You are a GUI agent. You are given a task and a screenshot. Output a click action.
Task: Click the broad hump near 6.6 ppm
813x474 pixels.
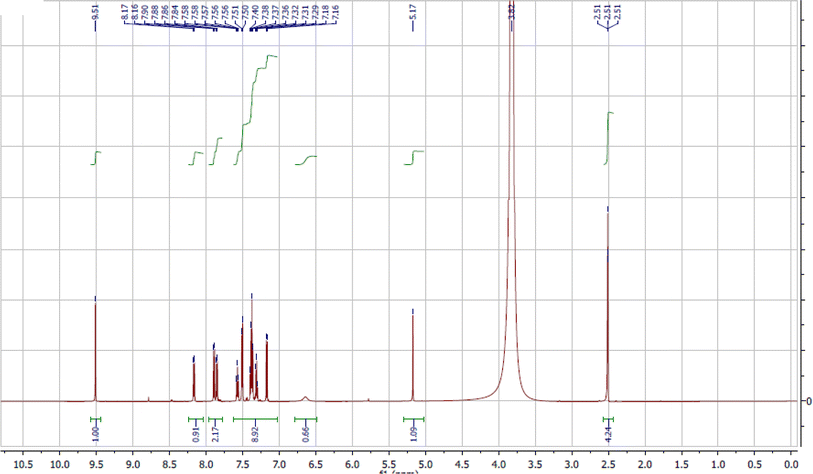pos(305,398)
